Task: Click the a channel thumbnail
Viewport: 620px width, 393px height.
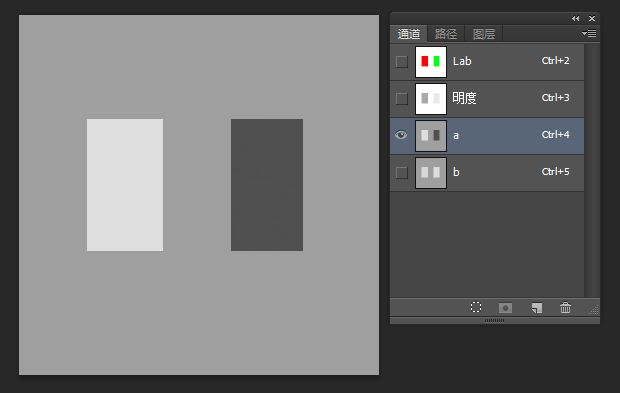Action: click(431, 136)
